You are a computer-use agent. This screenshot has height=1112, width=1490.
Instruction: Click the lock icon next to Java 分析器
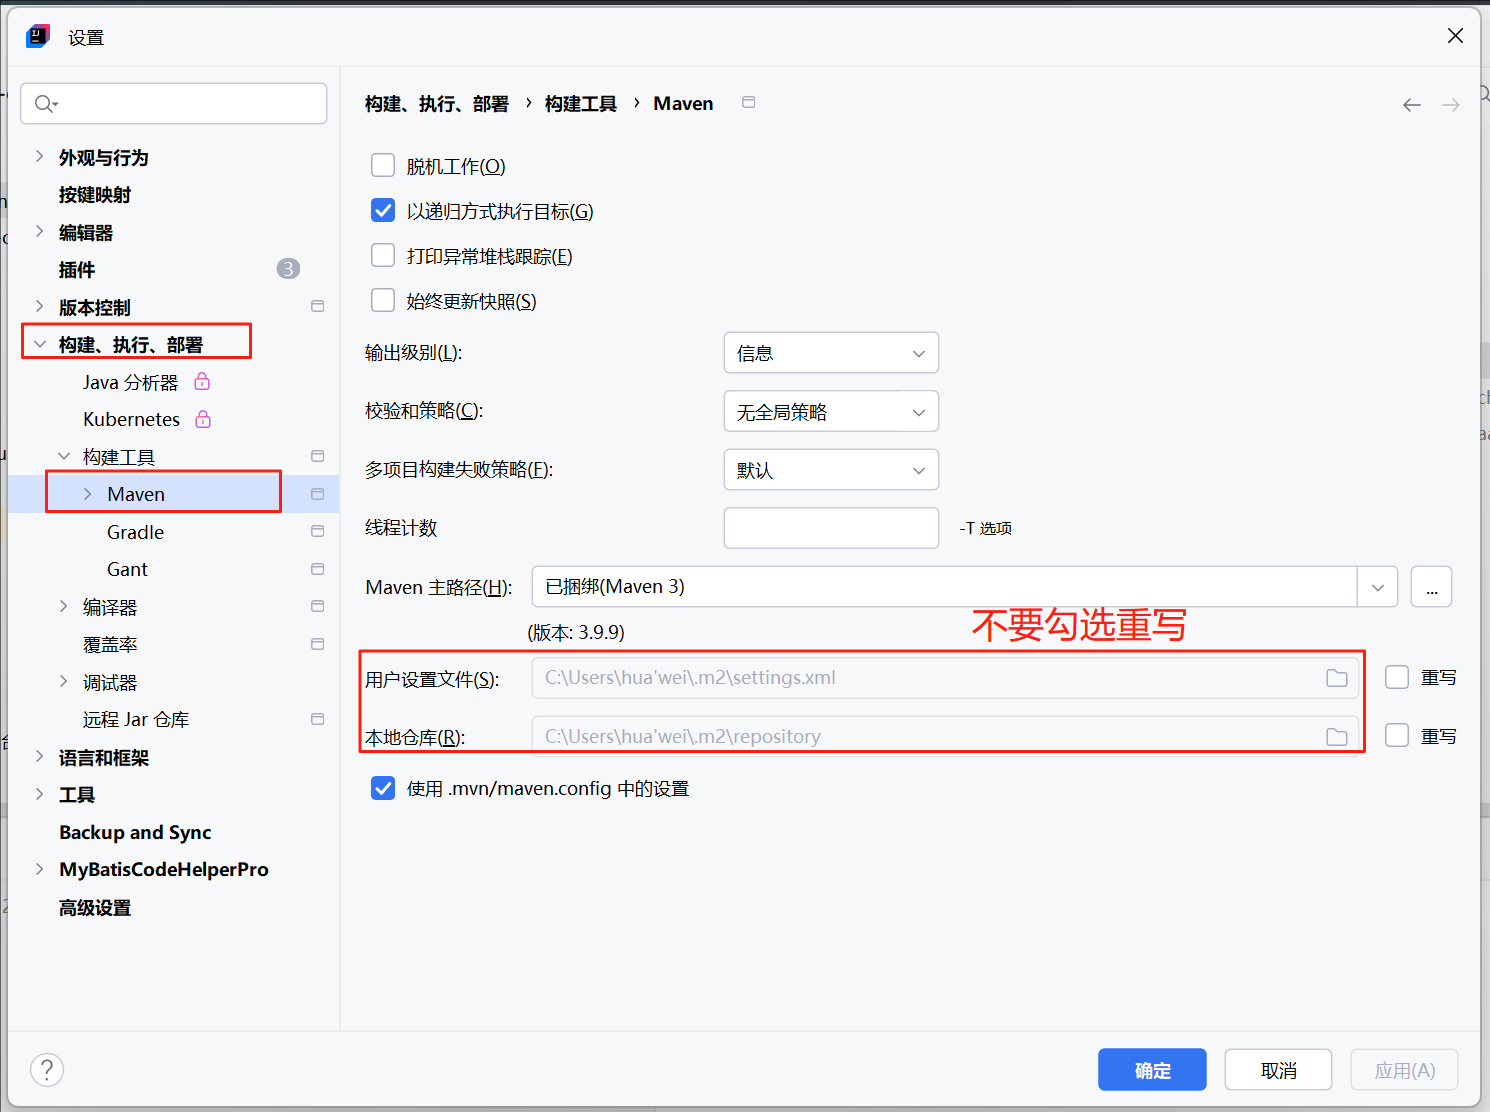coord(202,381)
